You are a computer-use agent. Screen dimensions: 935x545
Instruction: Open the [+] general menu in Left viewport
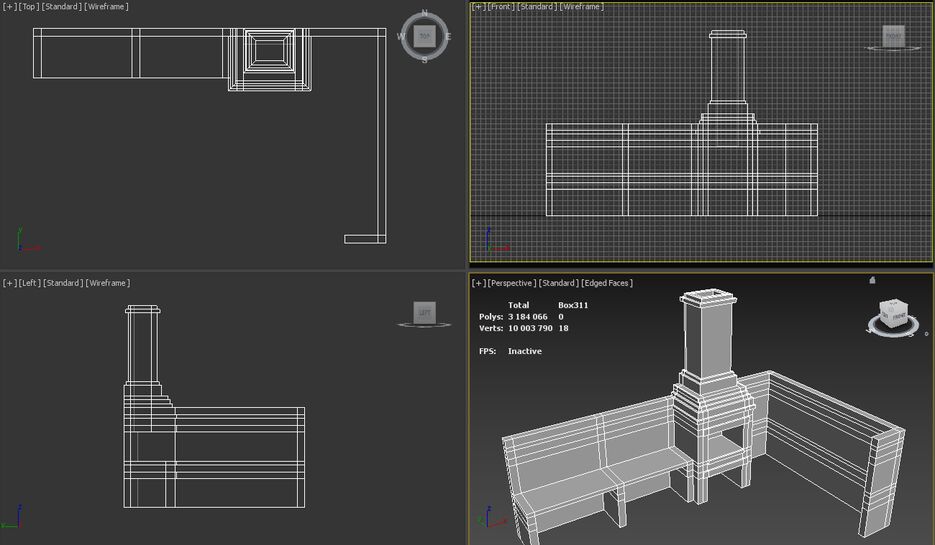coord(9,283)
